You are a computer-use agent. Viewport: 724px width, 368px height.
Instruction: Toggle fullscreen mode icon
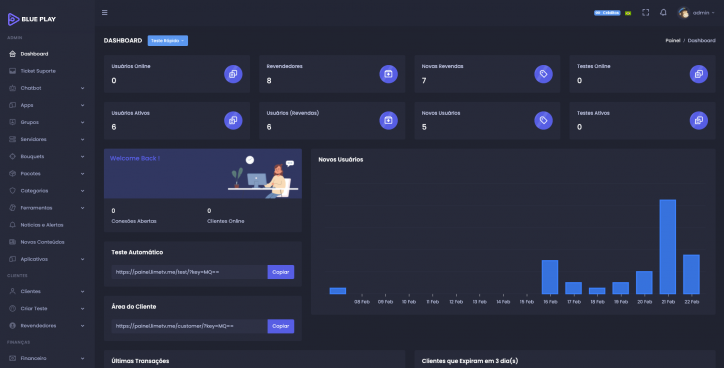pyautogui.click(x=646, y=12)
